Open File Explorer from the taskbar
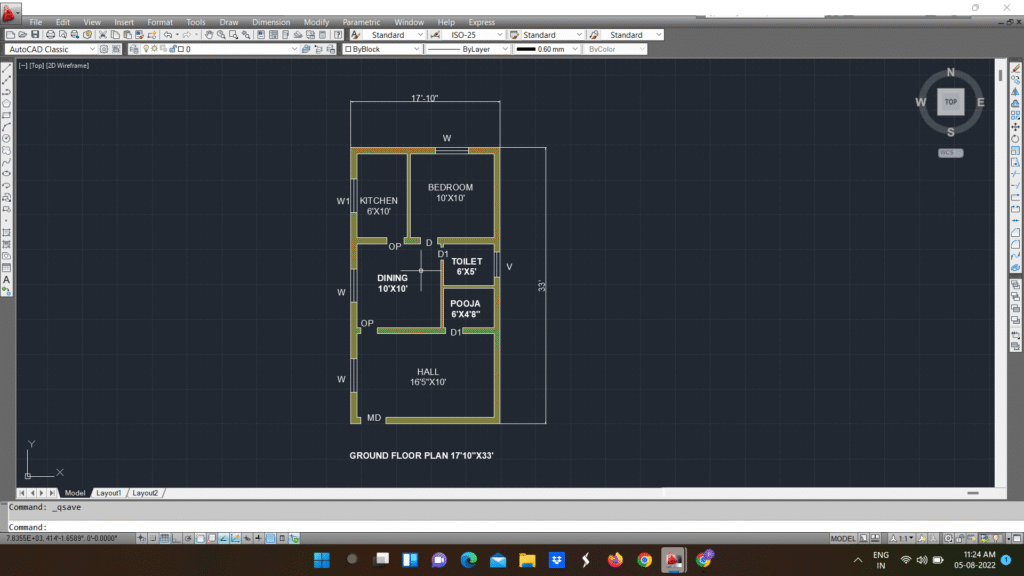1024x576 pixels. pos(527,560)
